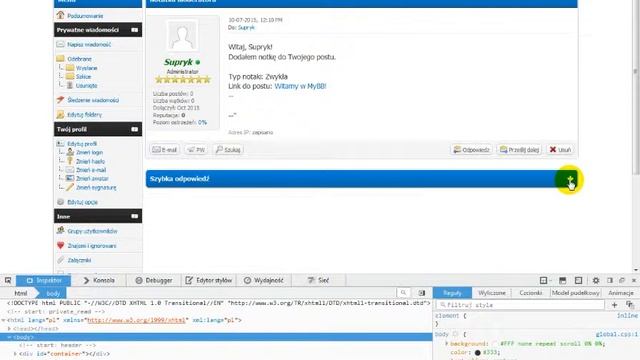Image resolution: width=640 pixels, height=360 pixels.
Task: Expand the Szybka odpowiedź panel
Action: point(570,179)
